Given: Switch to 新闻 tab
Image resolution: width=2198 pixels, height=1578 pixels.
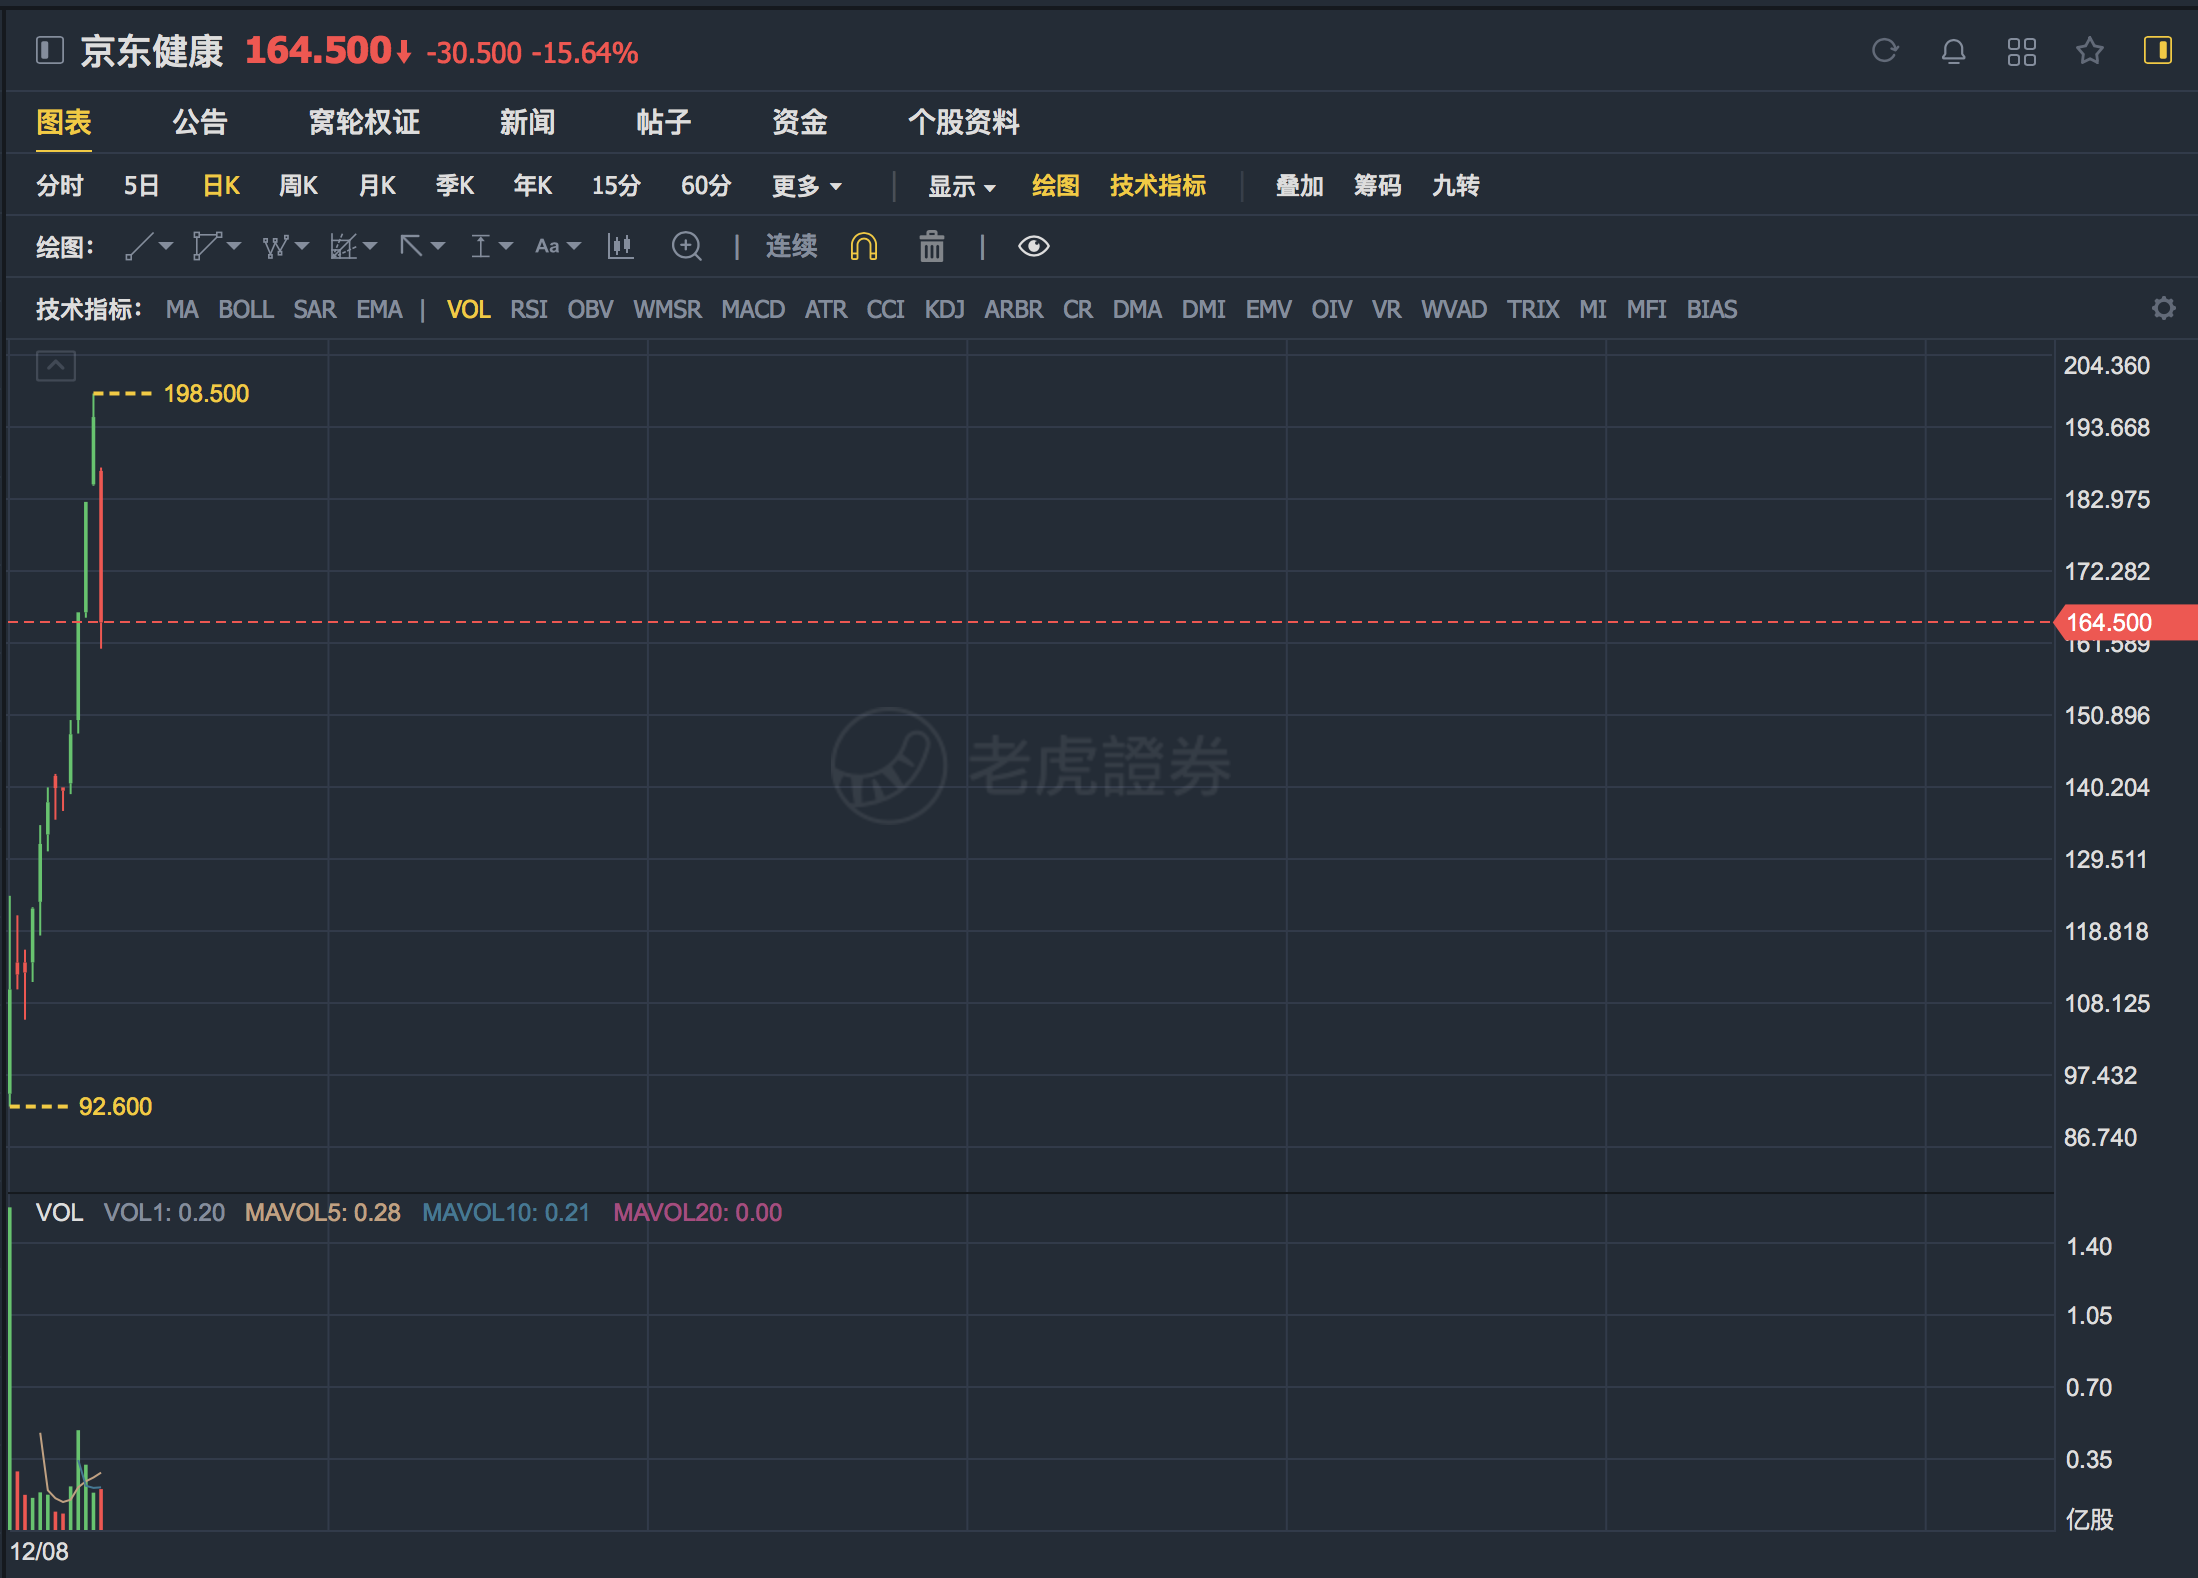Looking at the screenshot, I should [528, 122].
